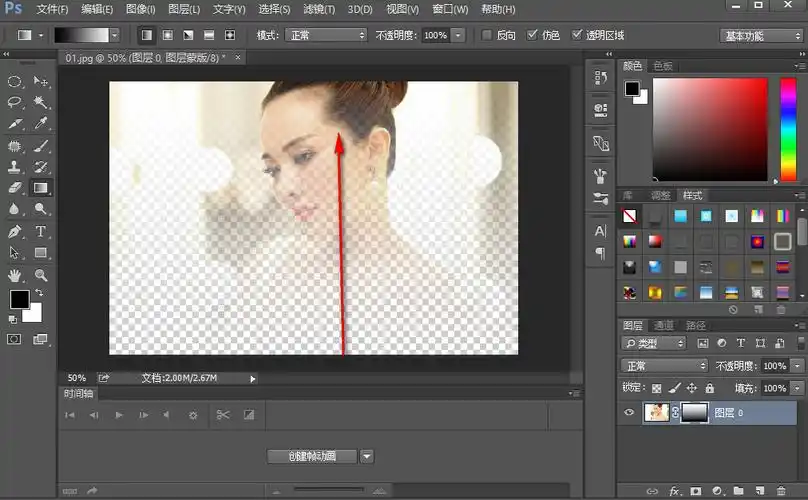The height and width of the screenshot is (500, 808).
Task: Choose the radial gradient style icon
Action: pyautogui.click(x=167, y=35)
